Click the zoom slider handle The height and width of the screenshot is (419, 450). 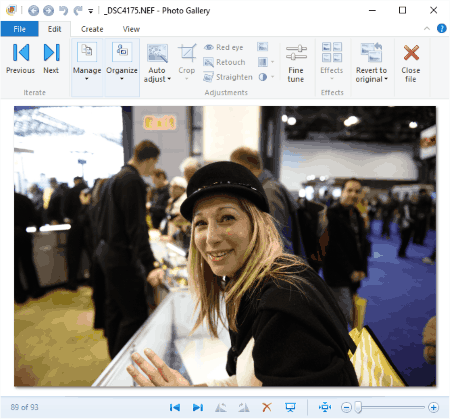click(x=358, y=407)
